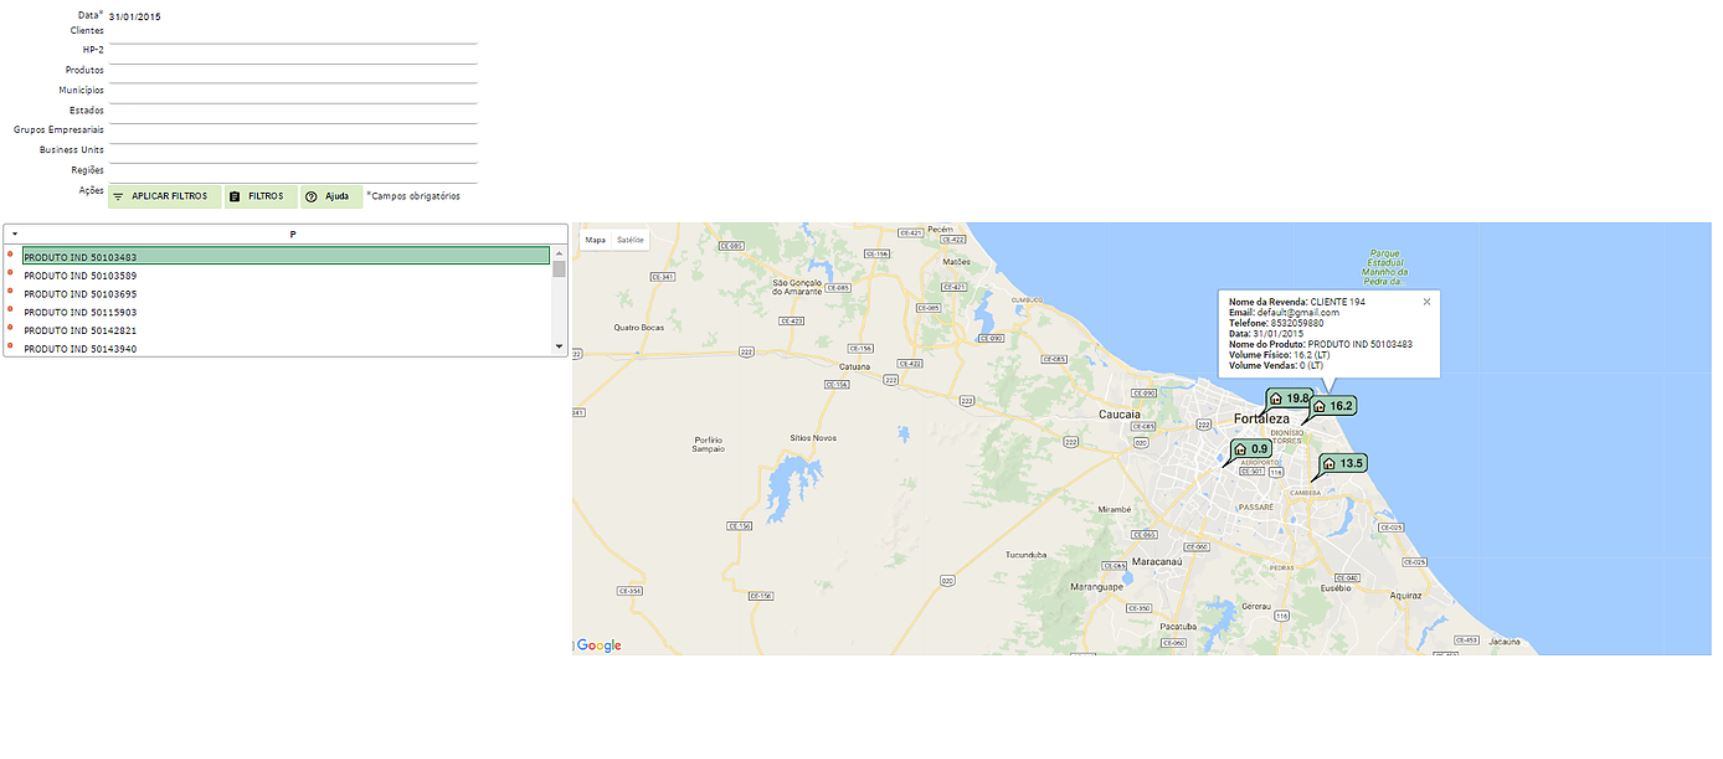This screenshot has height=759, width=1723.
Task: Select row PRODUTO IND 50103589
Action: 286,275
